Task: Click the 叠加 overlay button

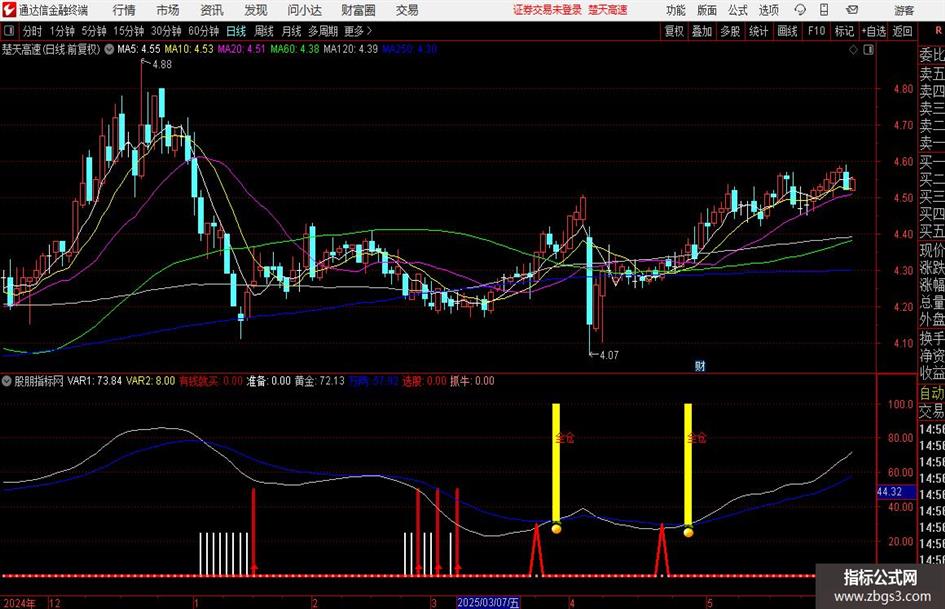Action: [x=702, y=31]
